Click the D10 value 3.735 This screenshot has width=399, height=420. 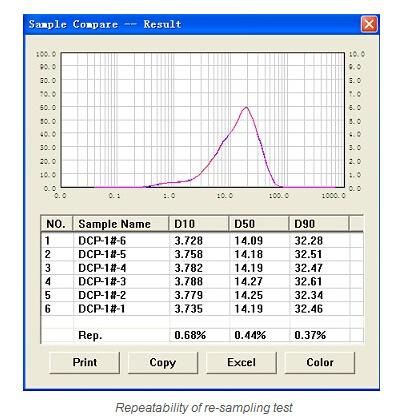coord(188,309)
